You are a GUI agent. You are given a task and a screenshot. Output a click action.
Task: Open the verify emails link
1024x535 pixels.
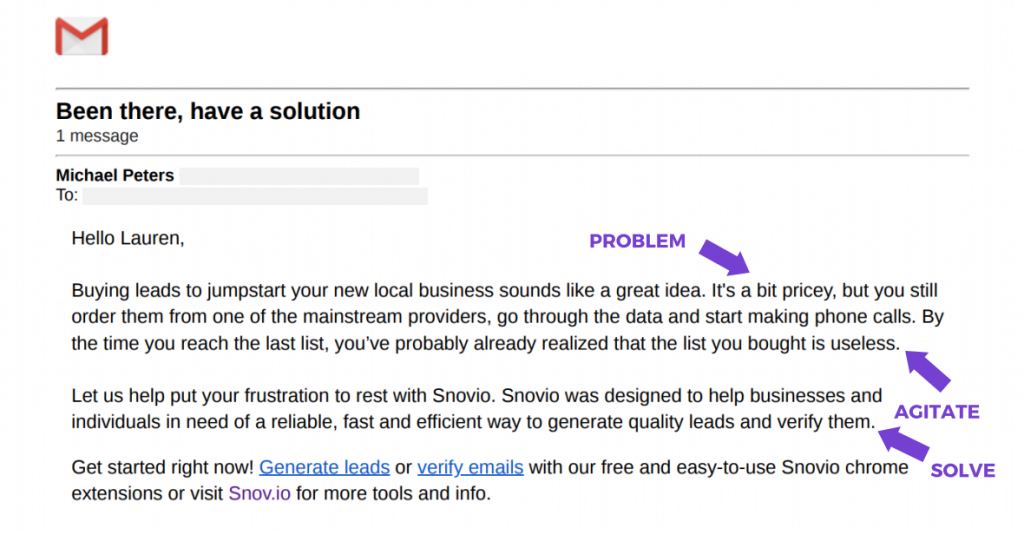470,467
